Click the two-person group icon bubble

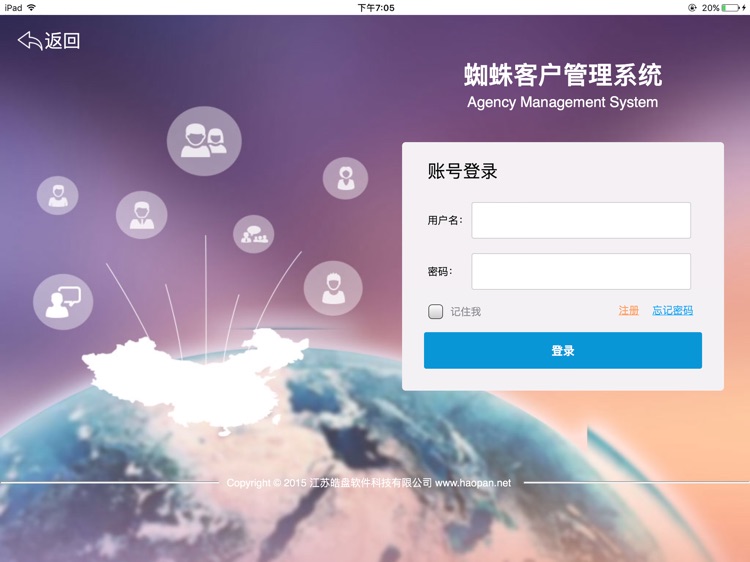click(204, 141)
